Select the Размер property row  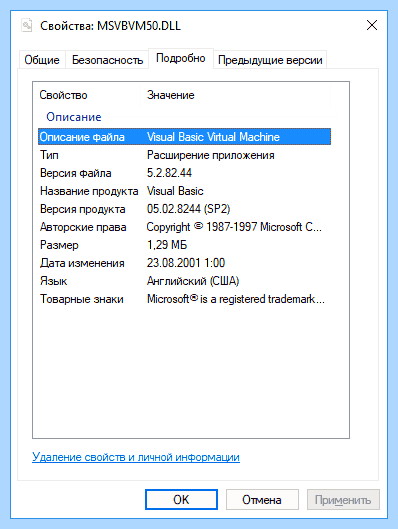point(184,245)
